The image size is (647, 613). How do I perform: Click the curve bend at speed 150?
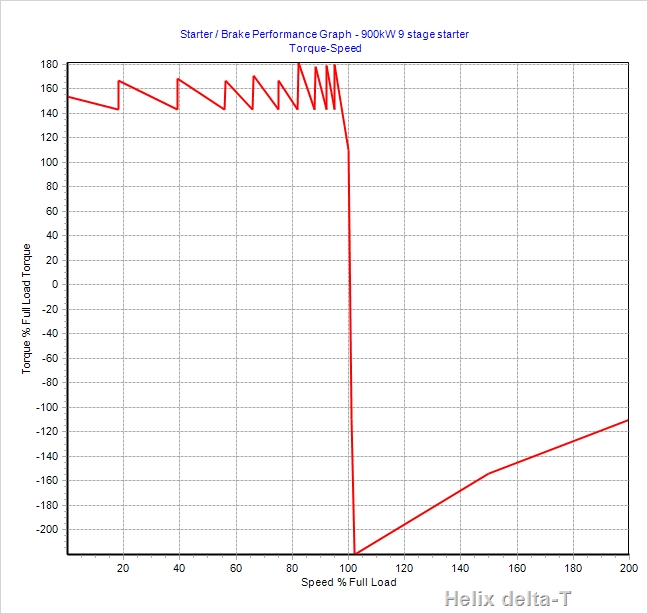coord(488,473)
